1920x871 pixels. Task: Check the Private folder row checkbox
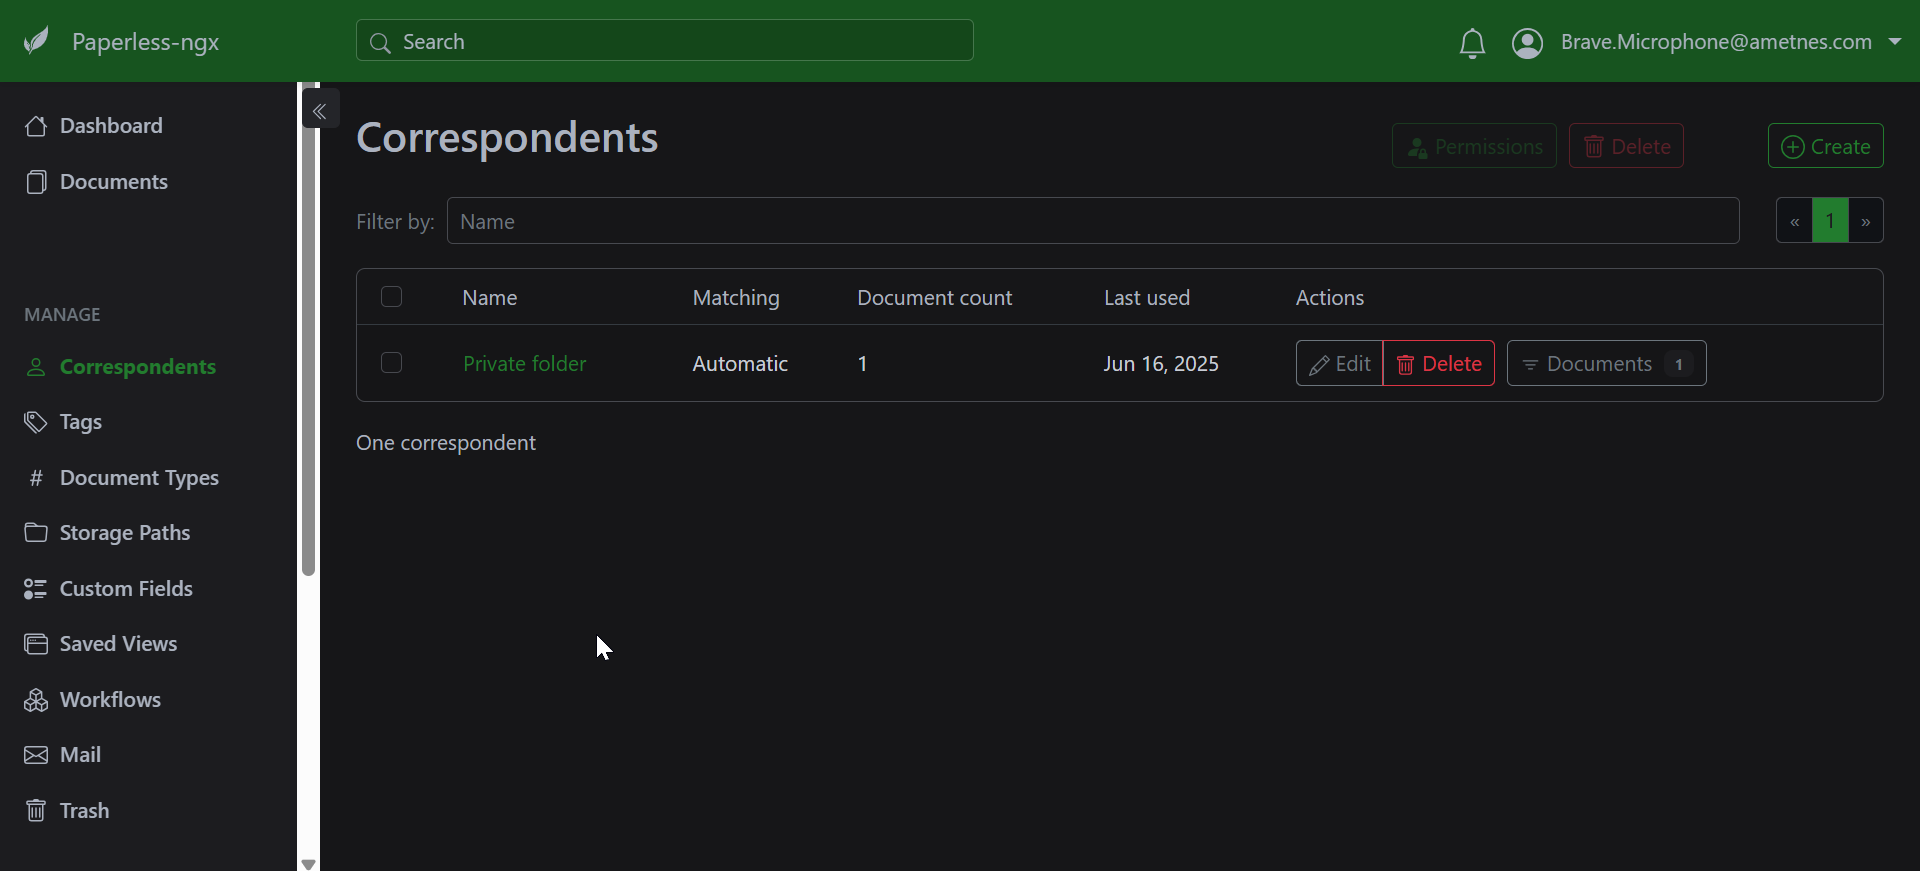[392, 363]
